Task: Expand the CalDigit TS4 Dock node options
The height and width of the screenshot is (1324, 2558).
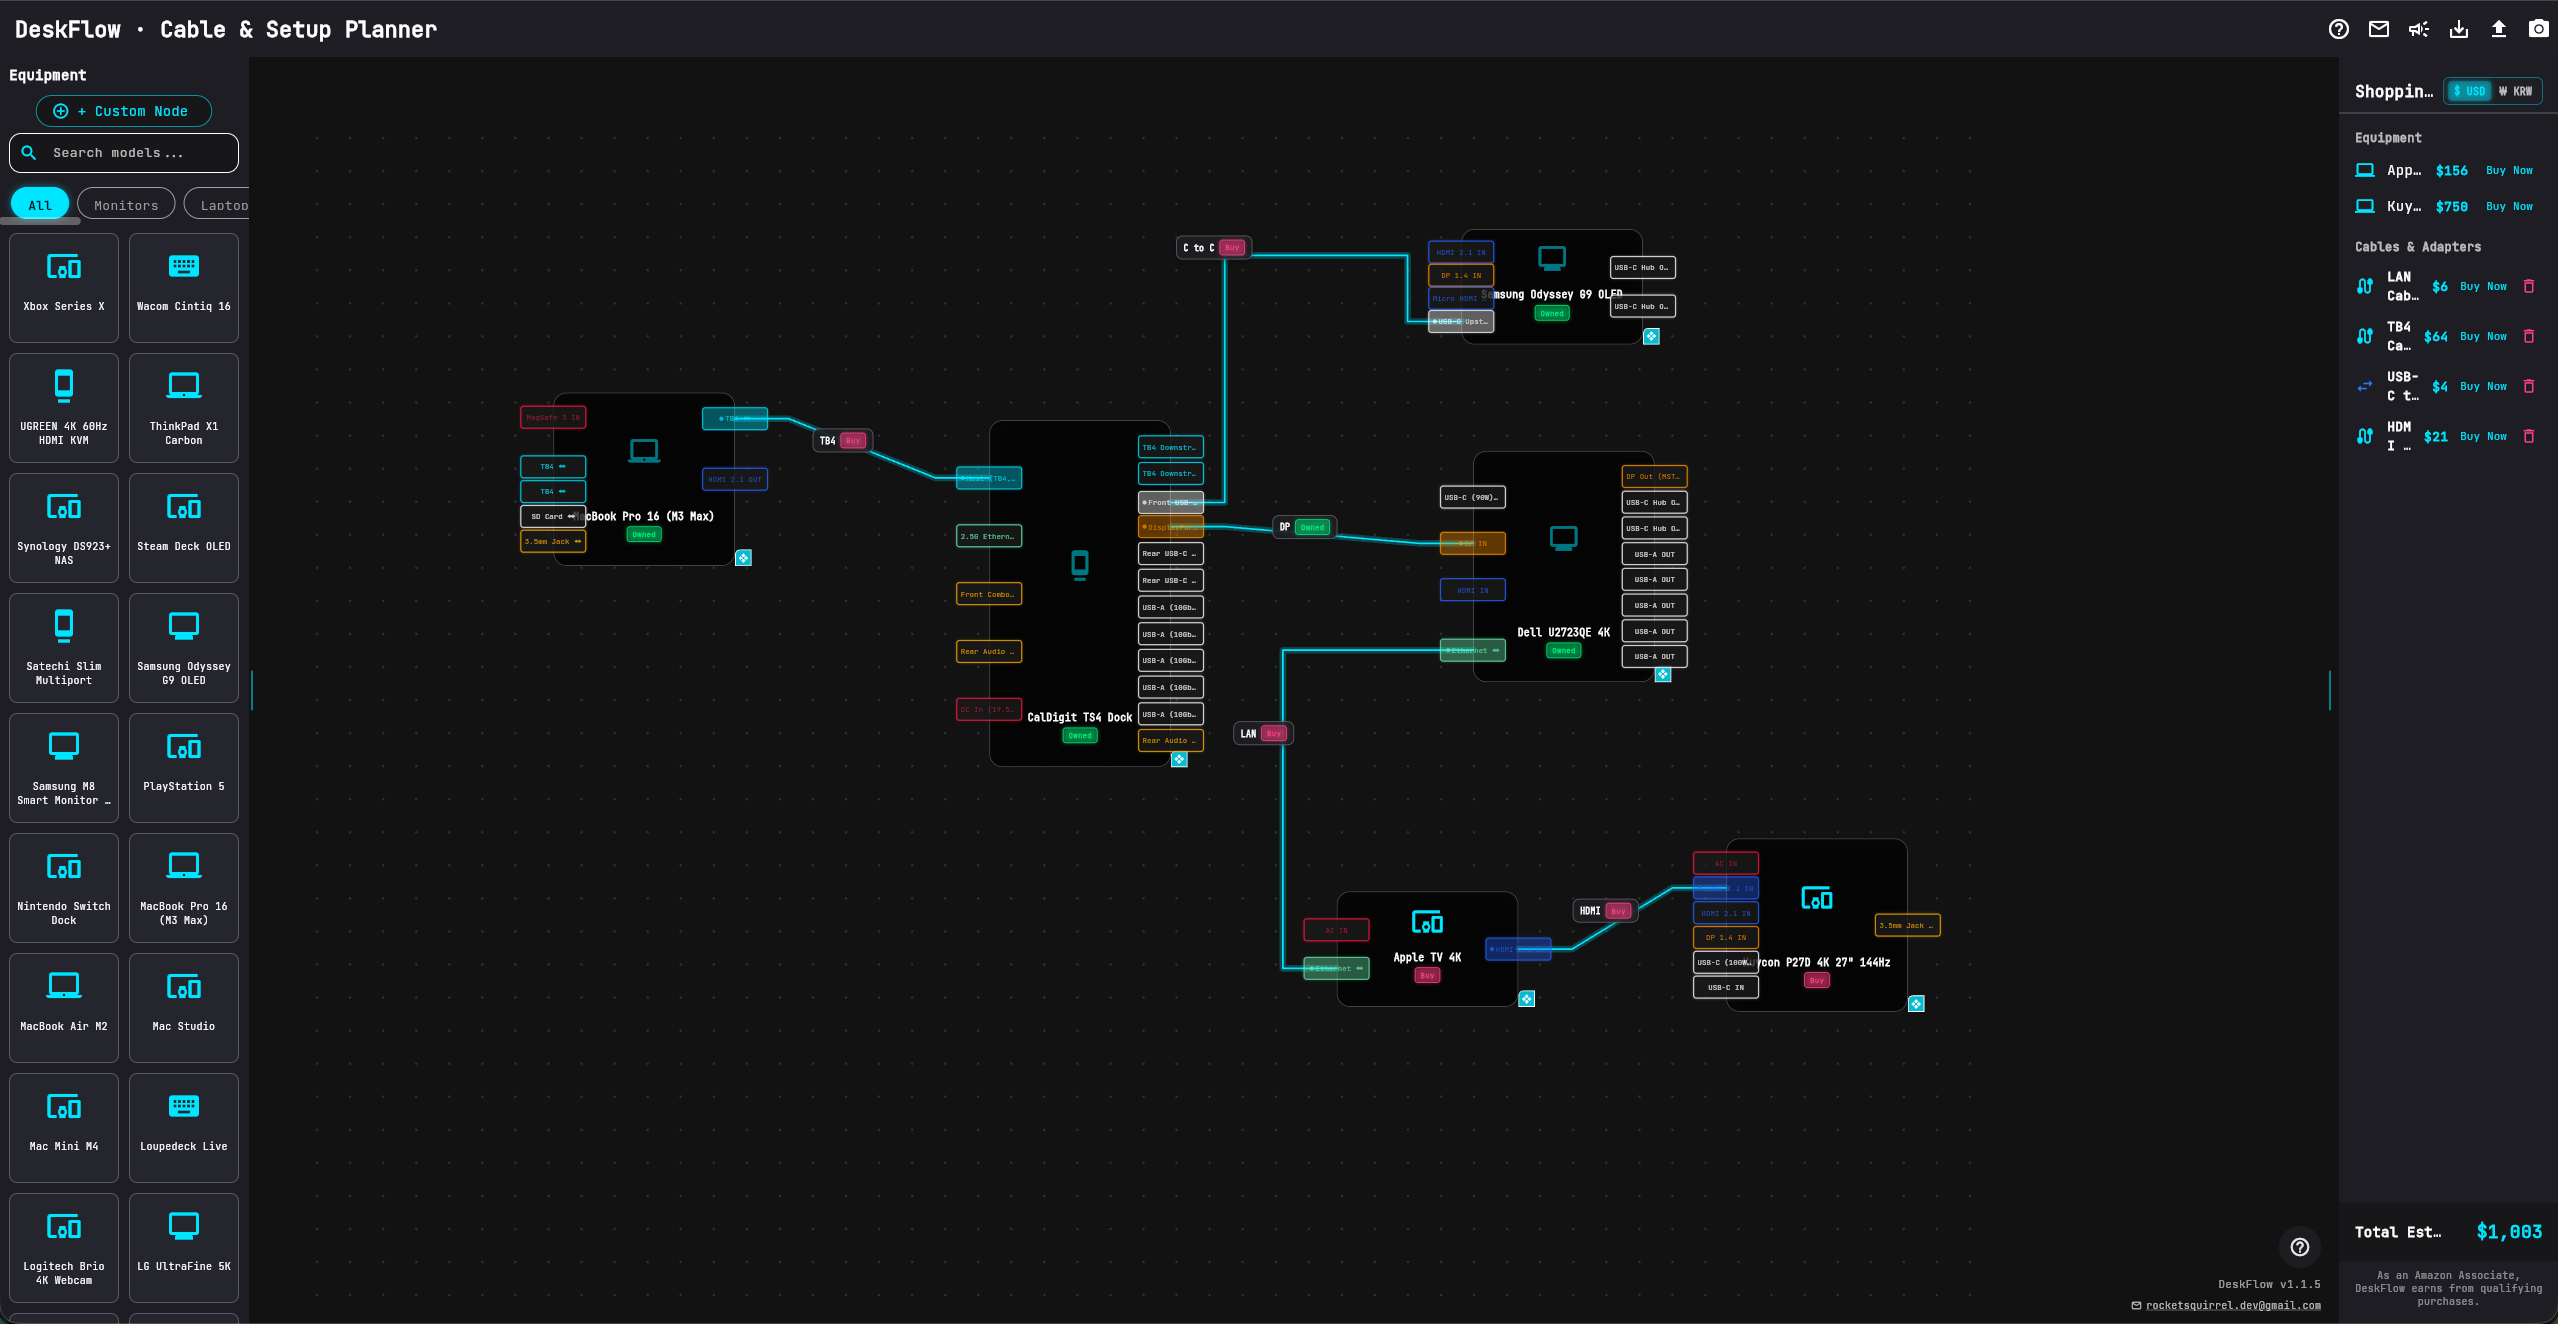Action: (x=1179, y=759)
